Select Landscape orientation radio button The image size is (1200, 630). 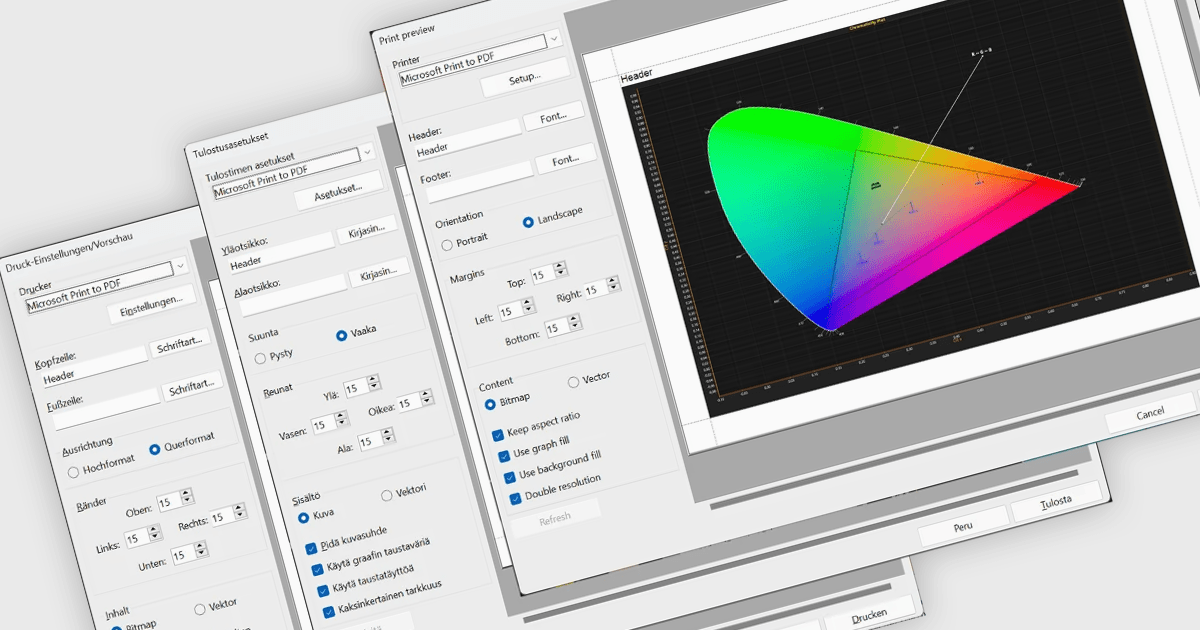coord(529,221)
